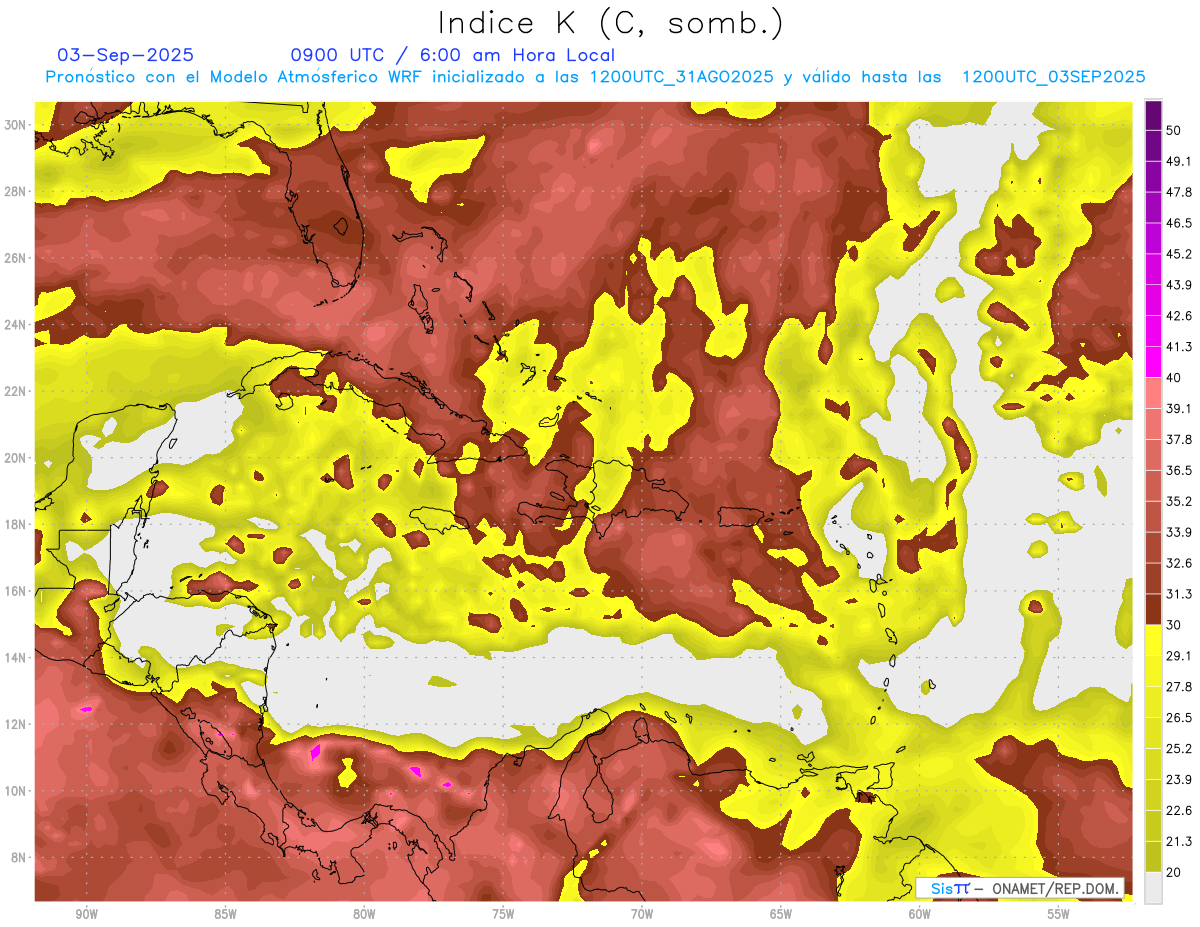Click the init time "1200UTC_31AGO2025"
The width and height of the screenshot is (1200, 927).
coord(682,77)
